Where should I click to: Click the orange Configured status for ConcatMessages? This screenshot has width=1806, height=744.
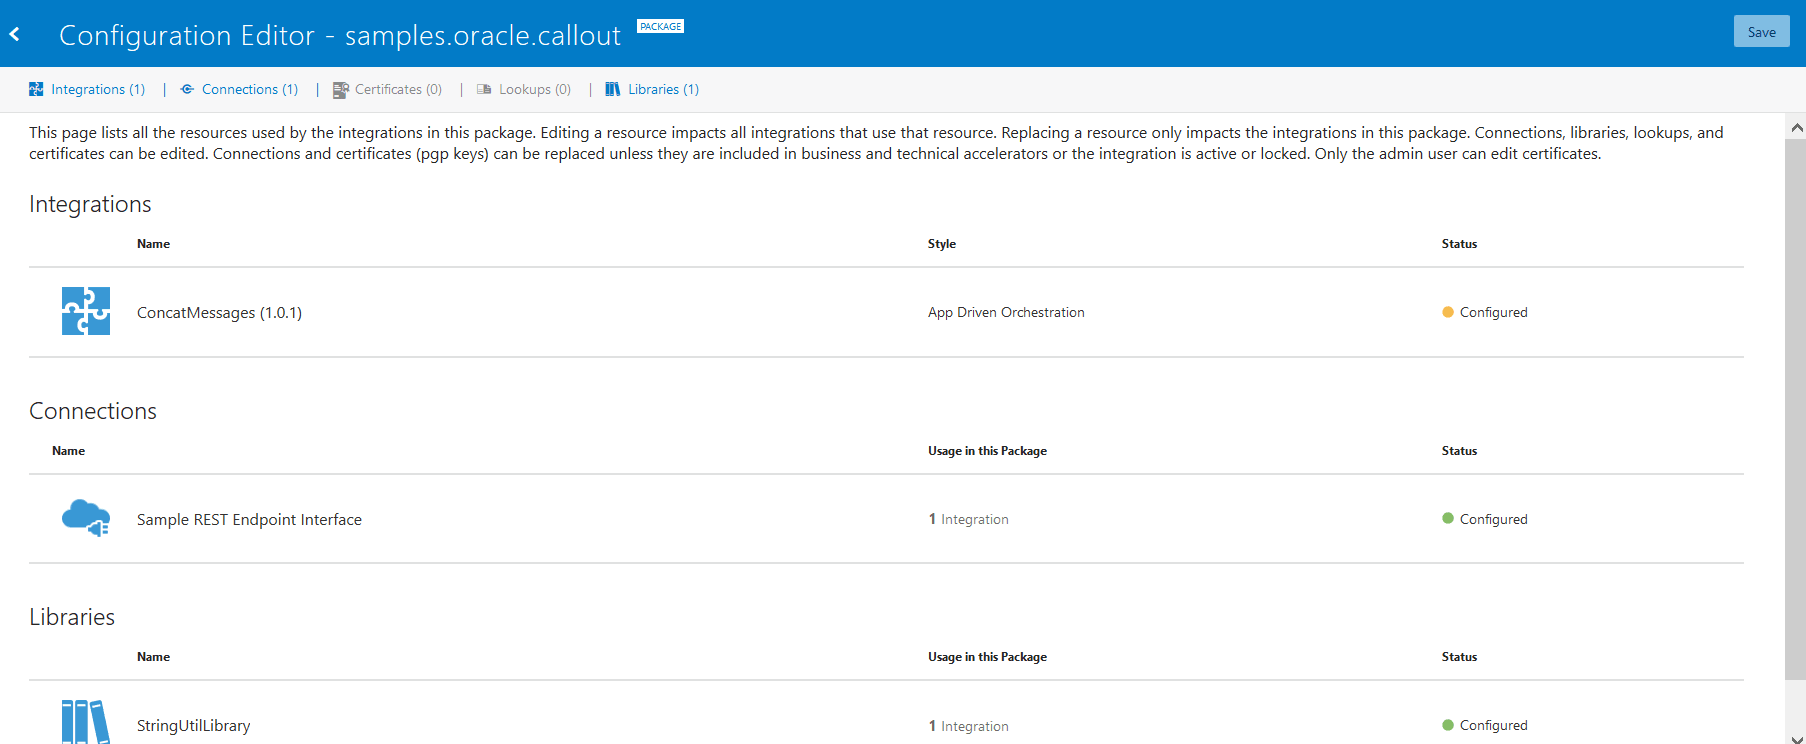coord(1484,312)
